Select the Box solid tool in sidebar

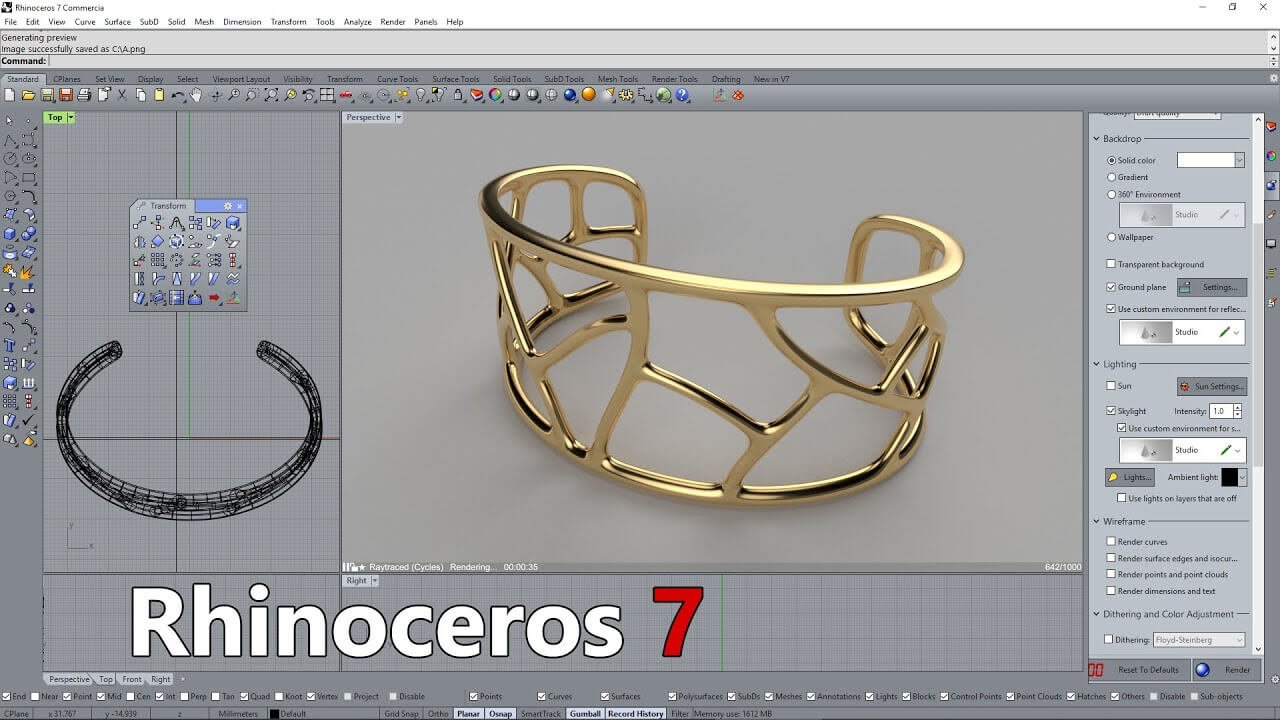pos(10,234)
